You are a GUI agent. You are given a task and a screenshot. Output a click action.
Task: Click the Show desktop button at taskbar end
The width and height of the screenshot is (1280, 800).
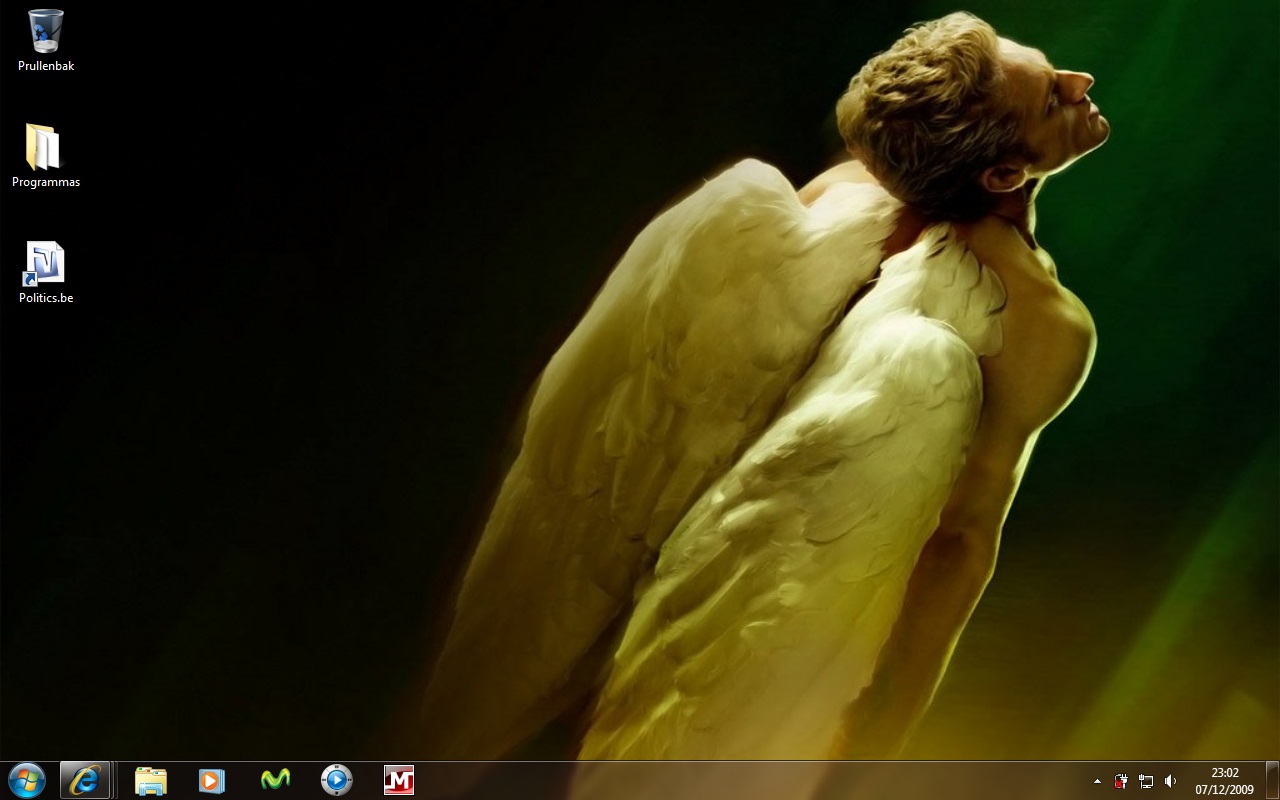coord(1272,780)
